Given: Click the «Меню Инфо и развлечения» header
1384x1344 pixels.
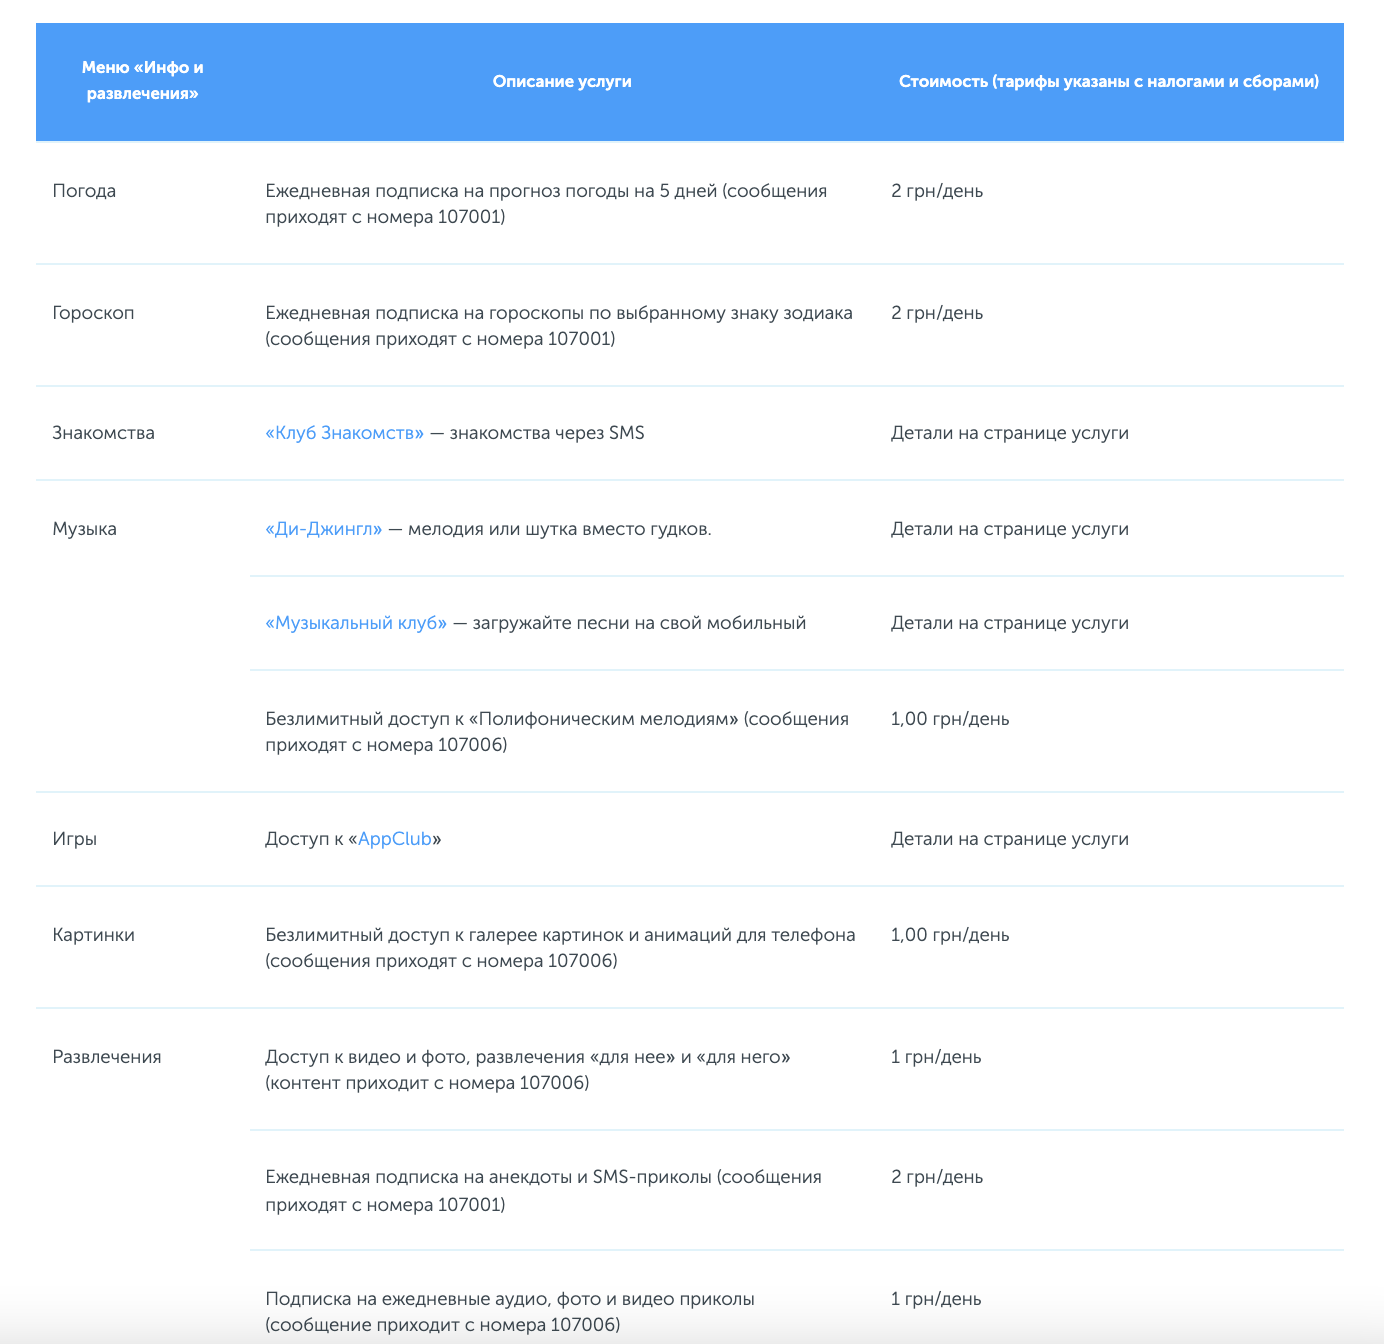Looking at the screenshot, I should (142, 81).
